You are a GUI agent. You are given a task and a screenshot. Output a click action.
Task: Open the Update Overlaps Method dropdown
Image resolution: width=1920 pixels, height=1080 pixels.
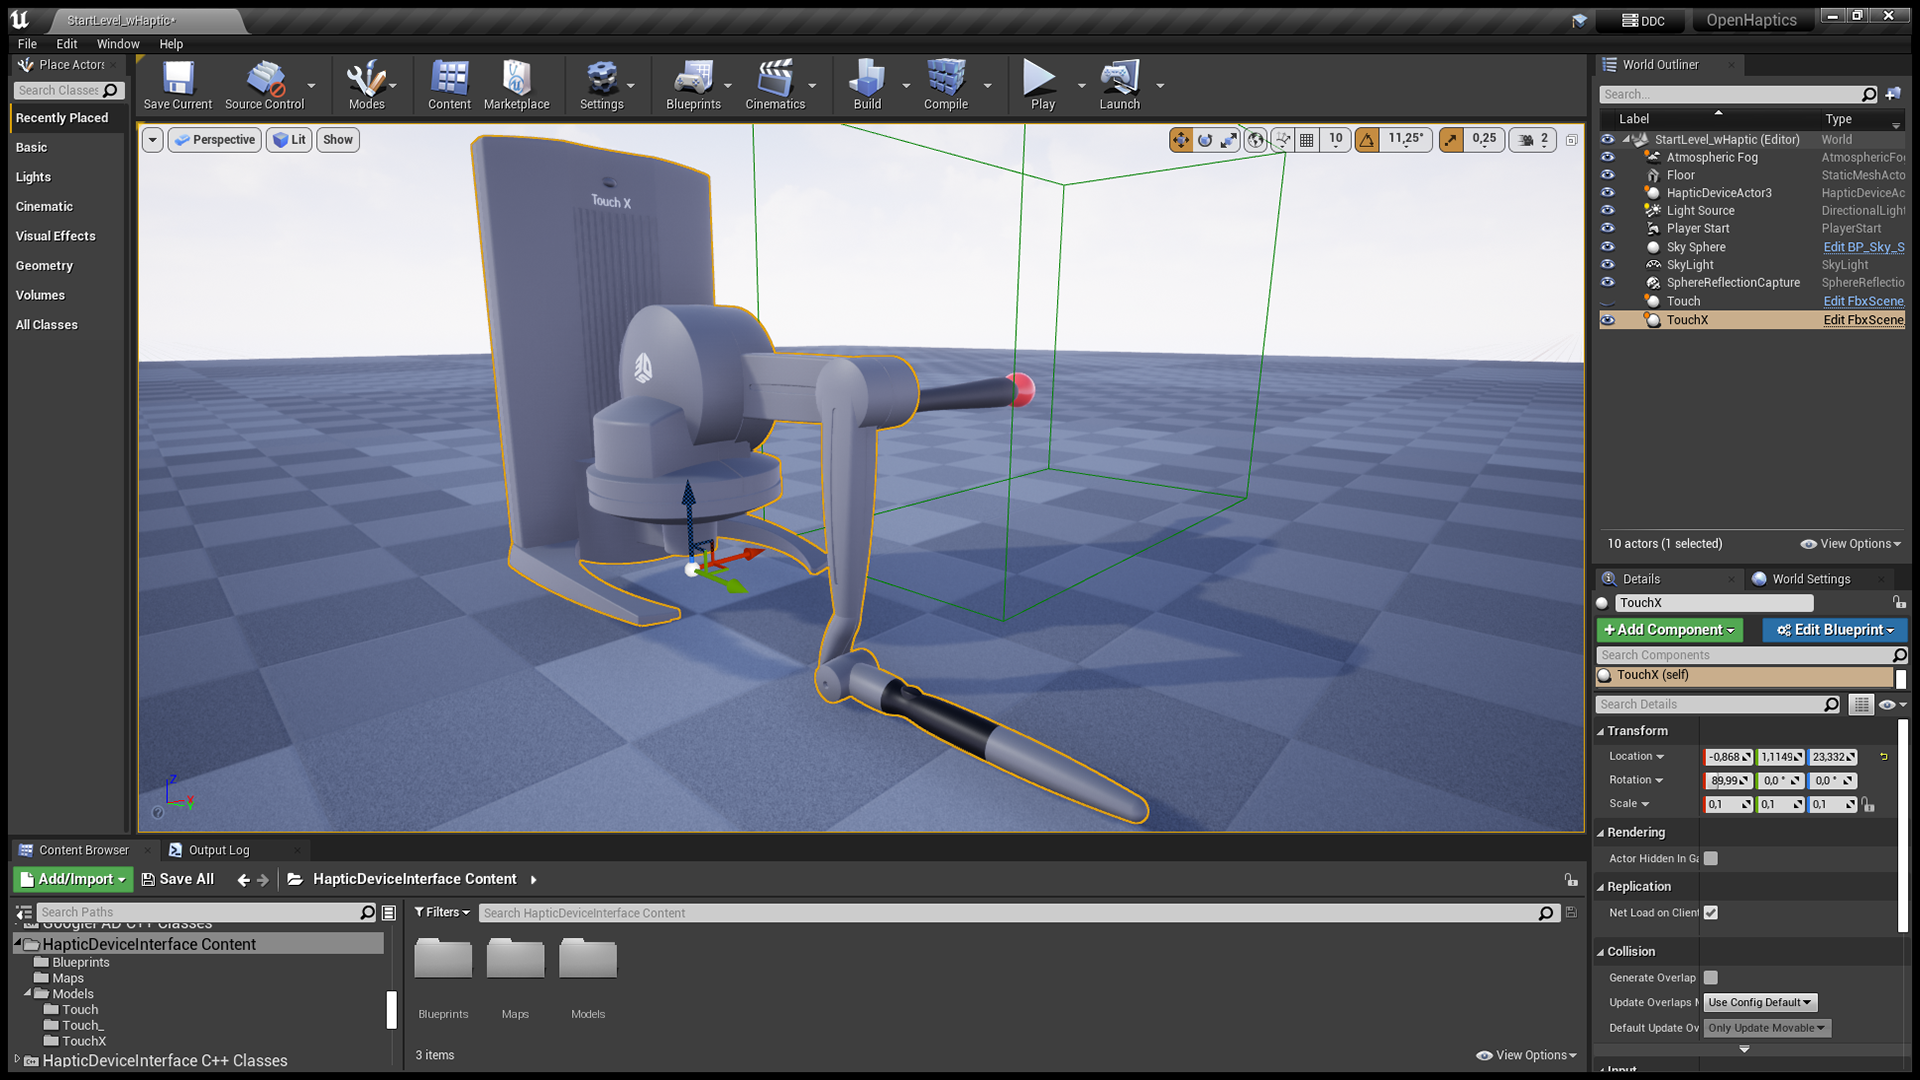pos(1760,1002)
